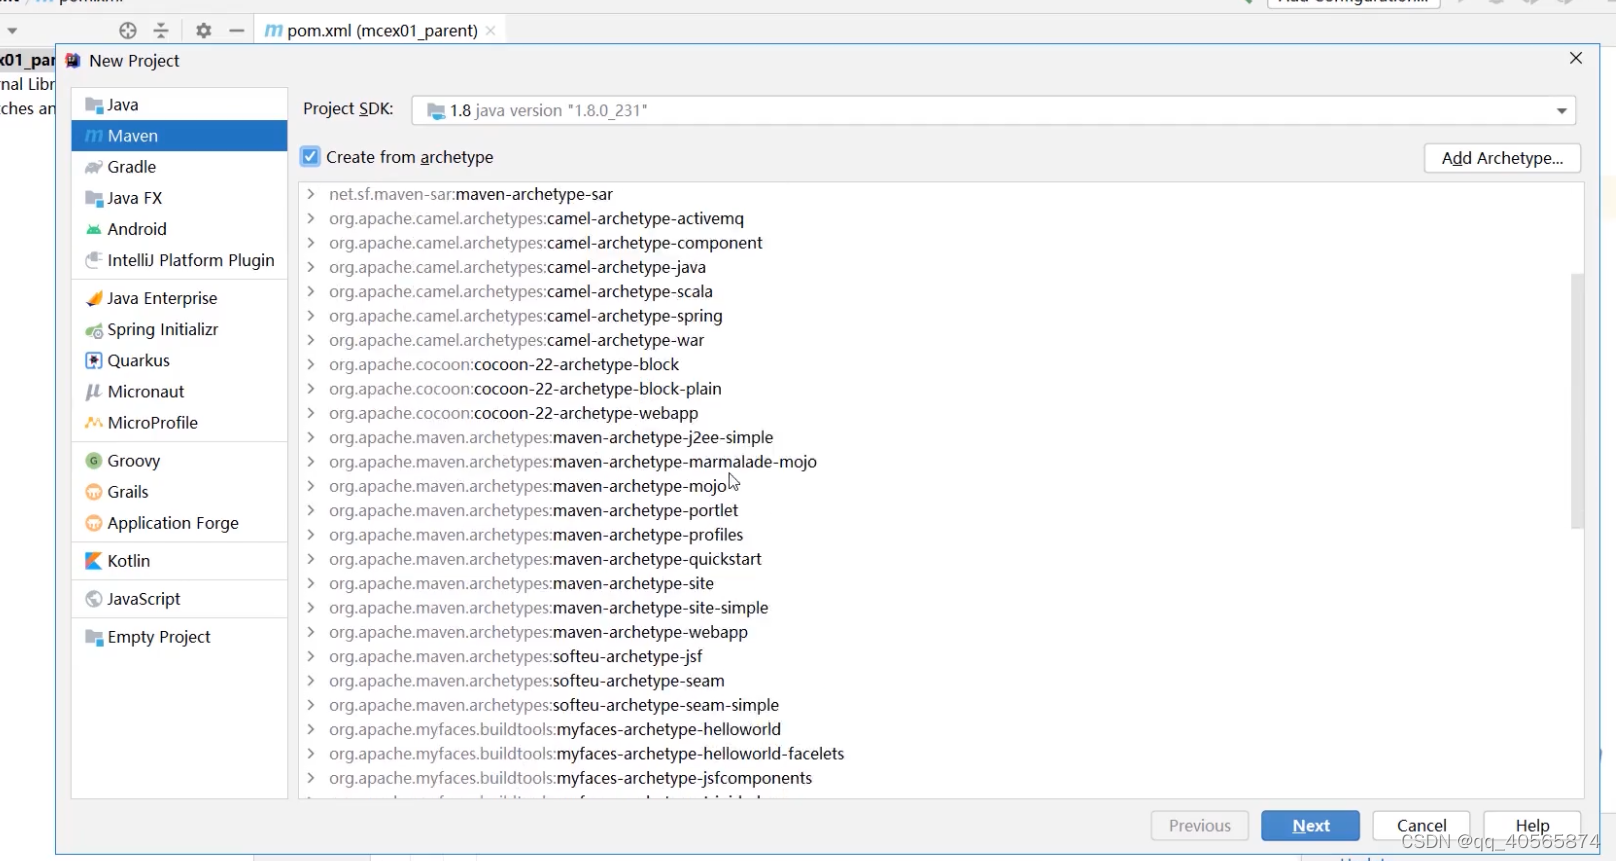Select the Java project type icon

94,105
